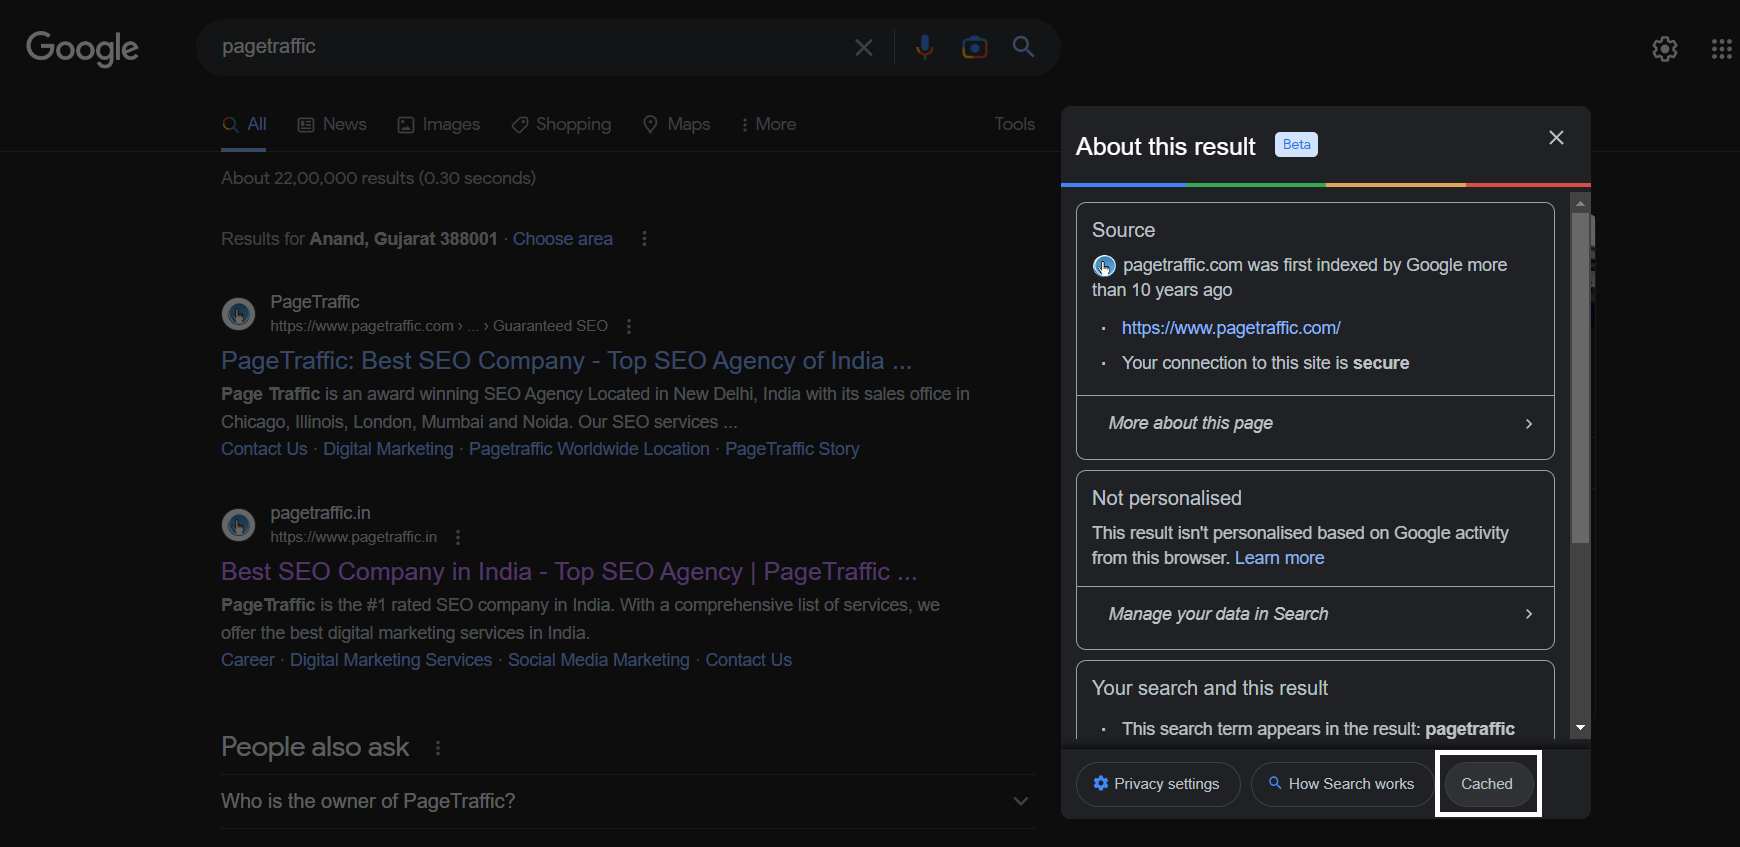Open three-dot menu next to People also ask
The image size is (1740, 847).
438,748
